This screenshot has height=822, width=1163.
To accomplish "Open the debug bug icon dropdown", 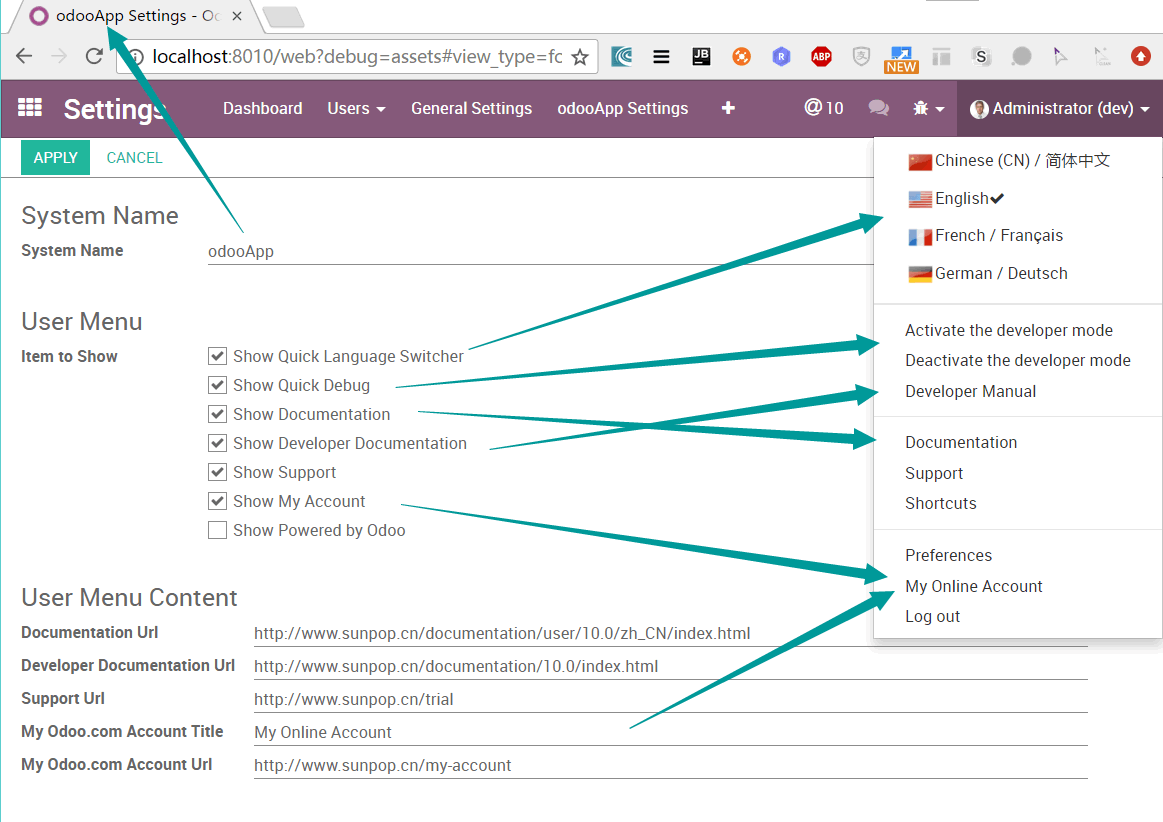I will click(928, 108).
